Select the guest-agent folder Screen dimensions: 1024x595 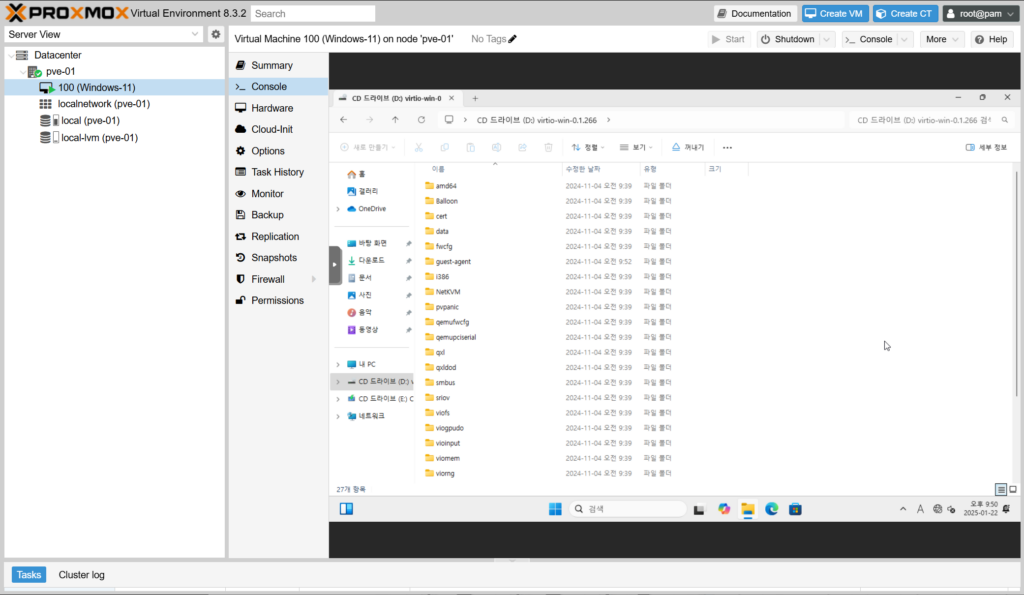(x=453, y=262)
